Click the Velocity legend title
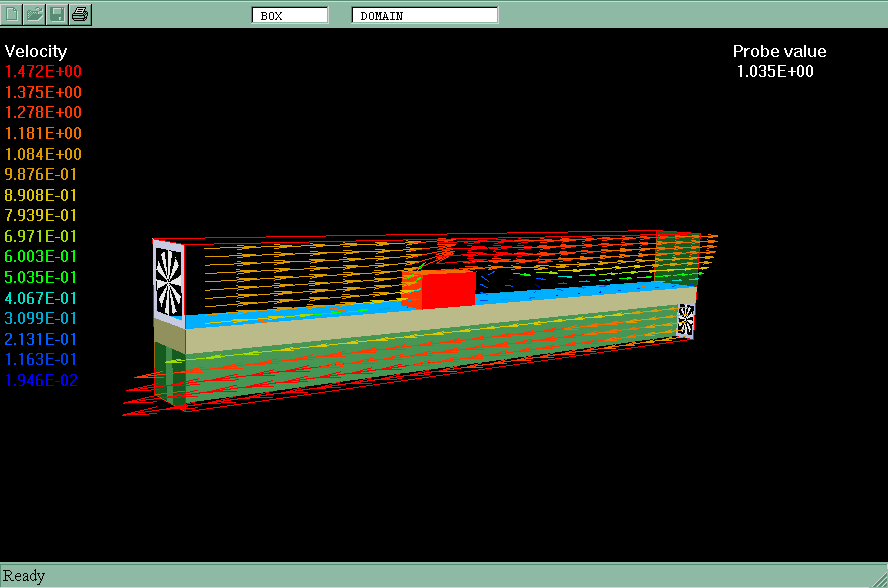This screenshot has height=588, width=888. point(36,52)
